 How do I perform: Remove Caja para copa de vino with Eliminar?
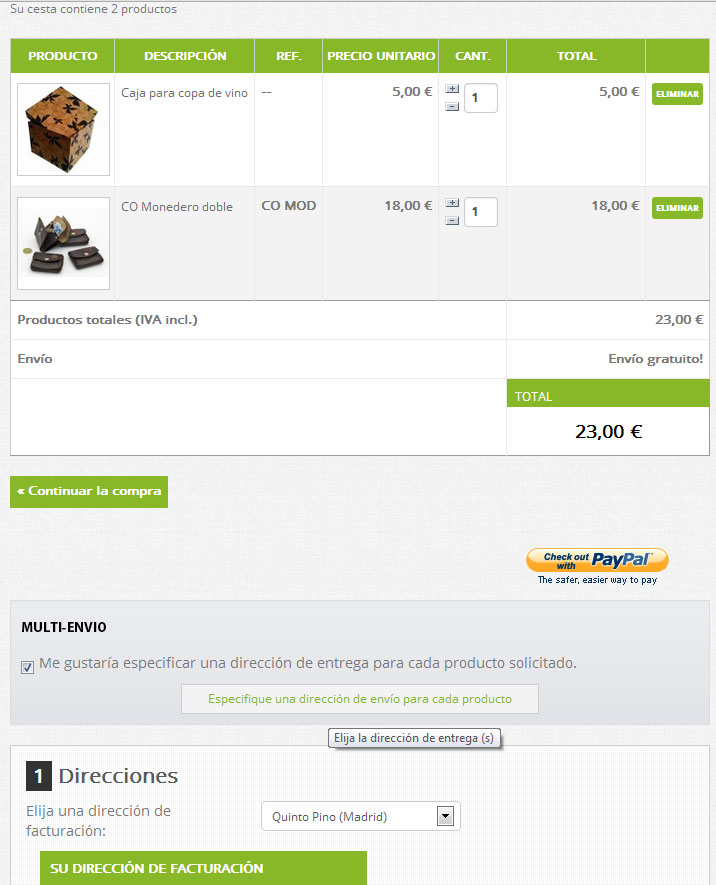click(x=677, y=94)
